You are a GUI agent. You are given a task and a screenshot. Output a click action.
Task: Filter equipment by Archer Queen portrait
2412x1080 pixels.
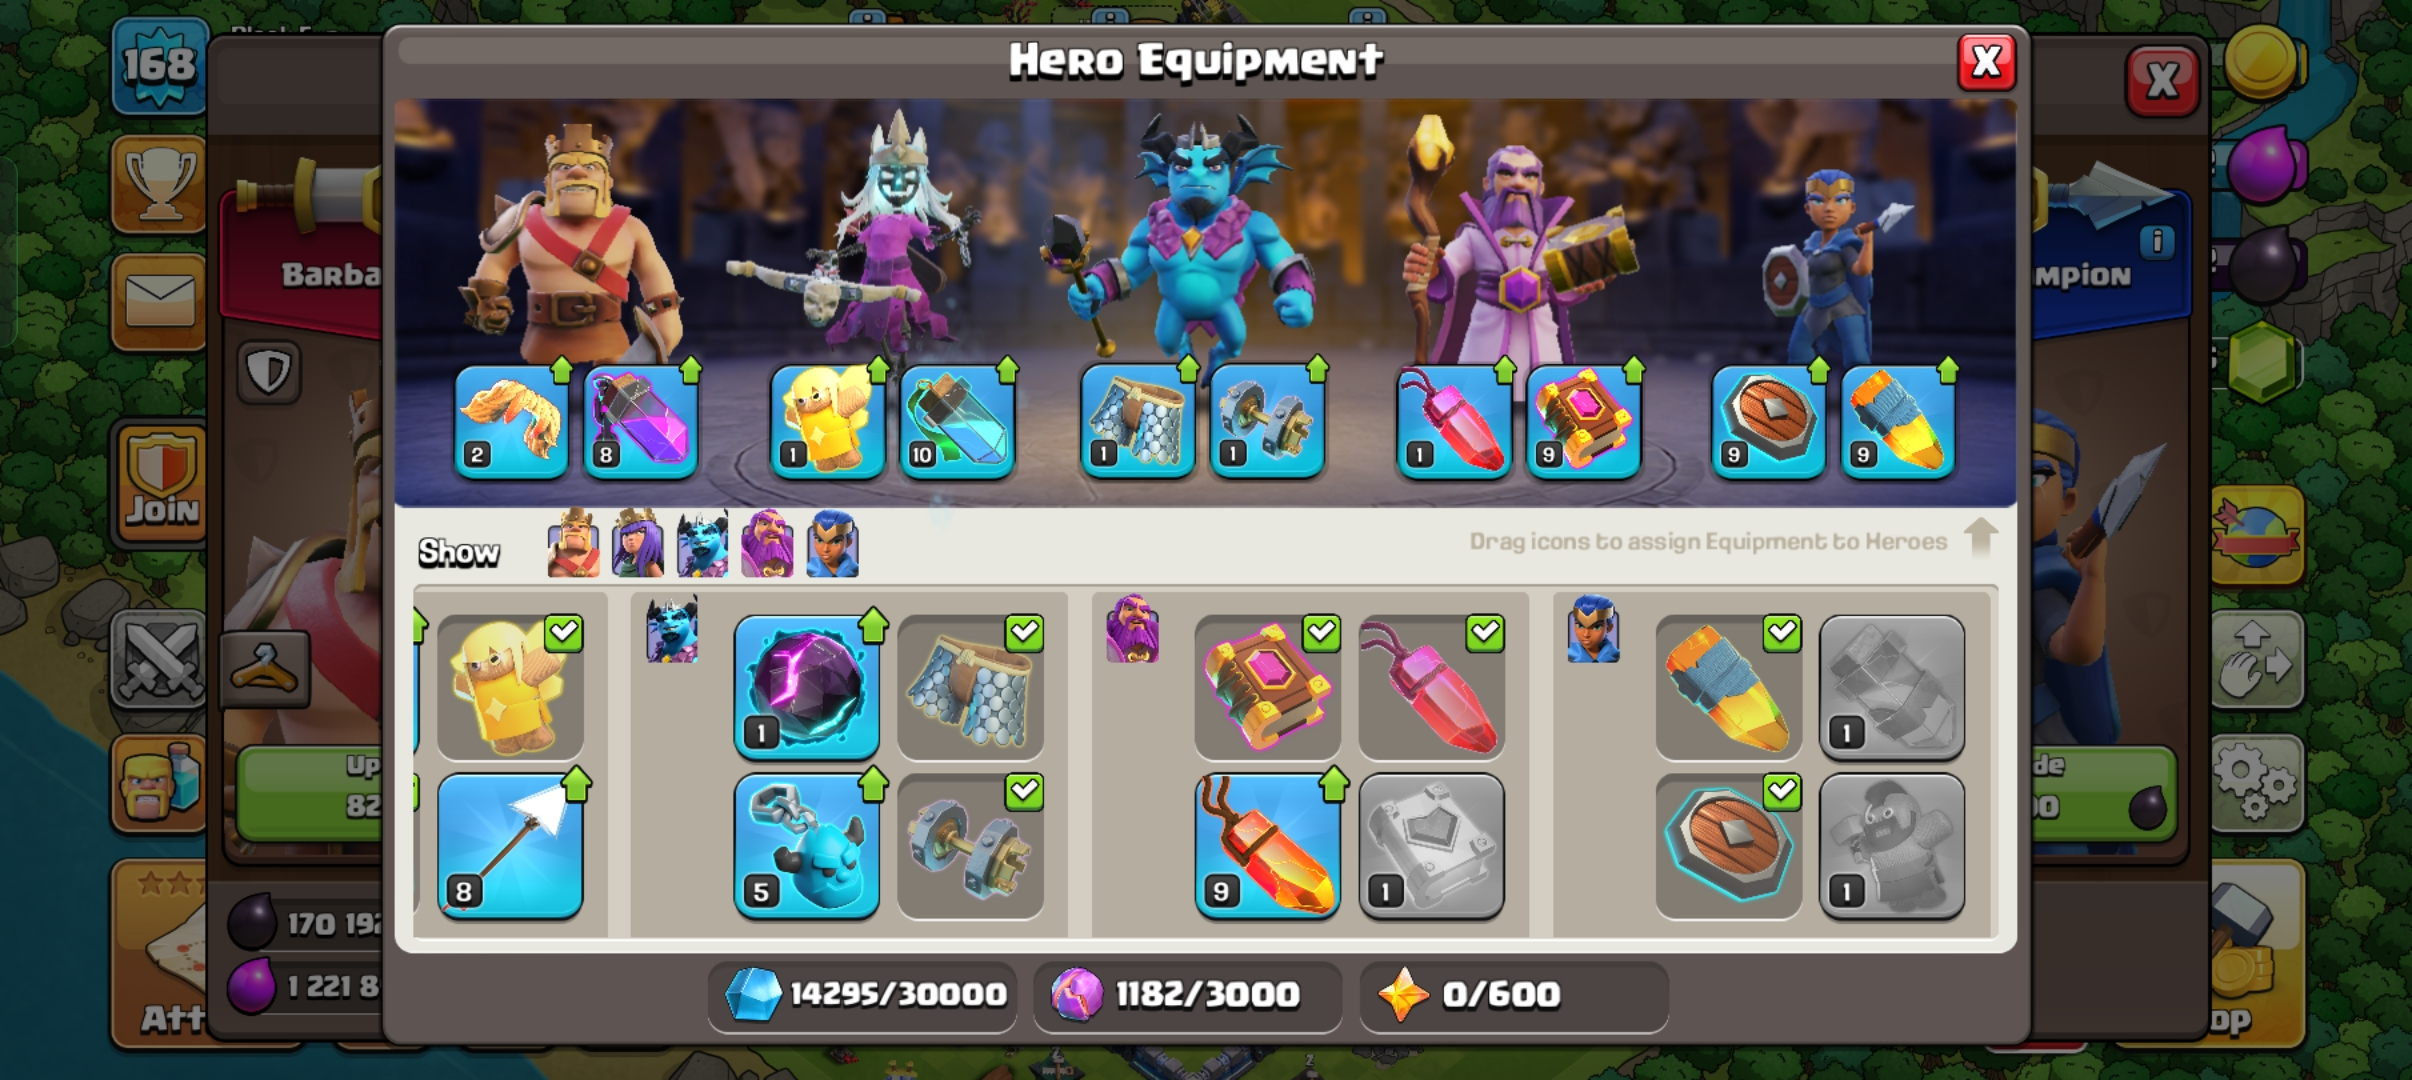tap(638, 544)
